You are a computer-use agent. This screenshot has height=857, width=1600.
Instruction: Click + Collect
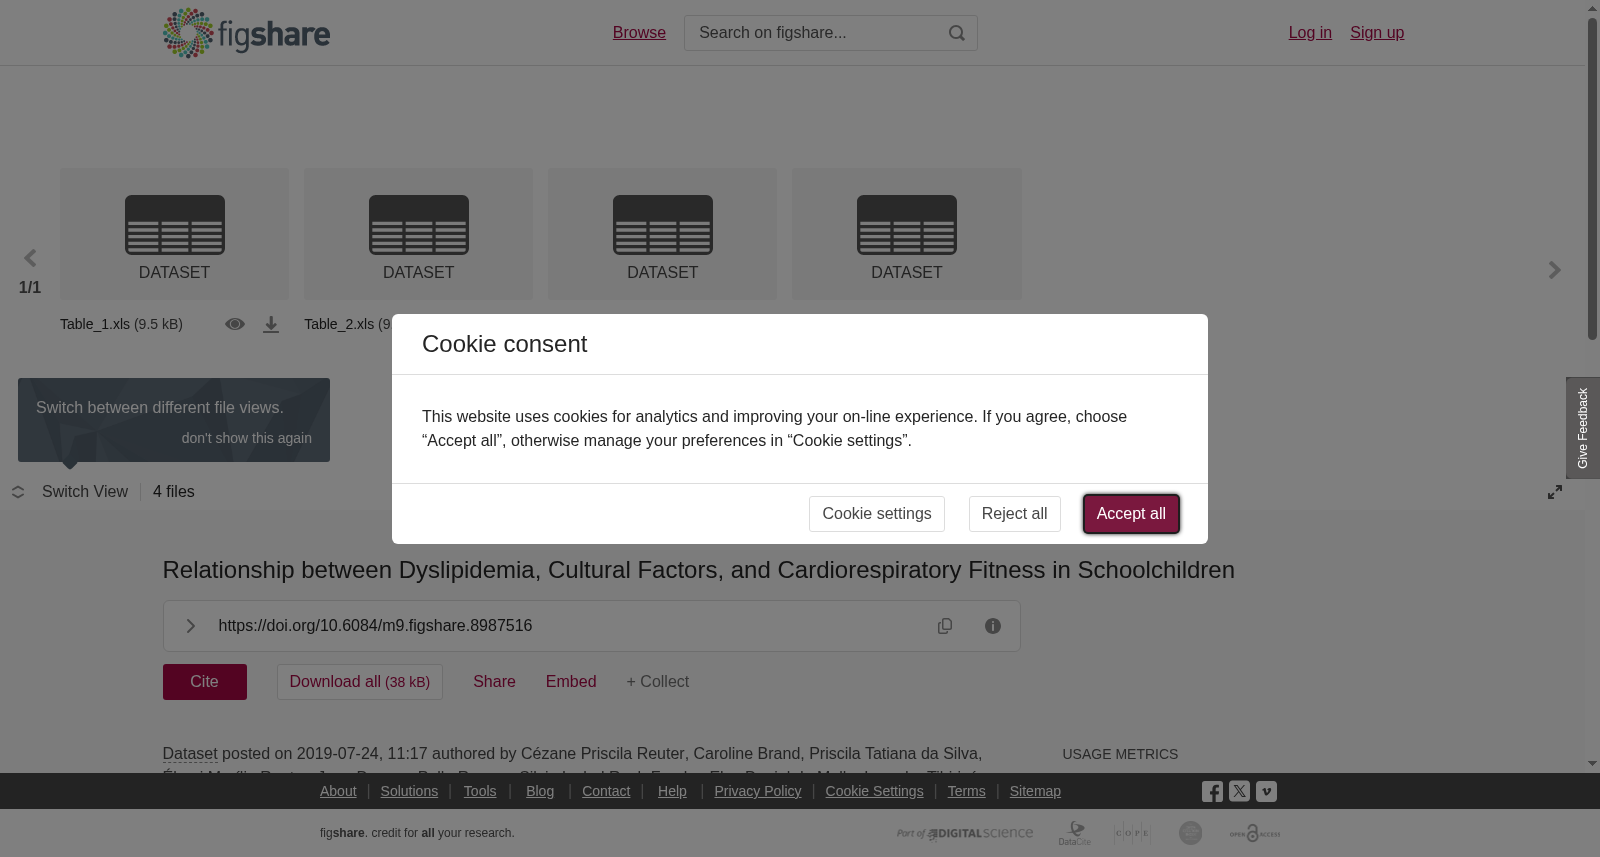click(x=658, y=682)
